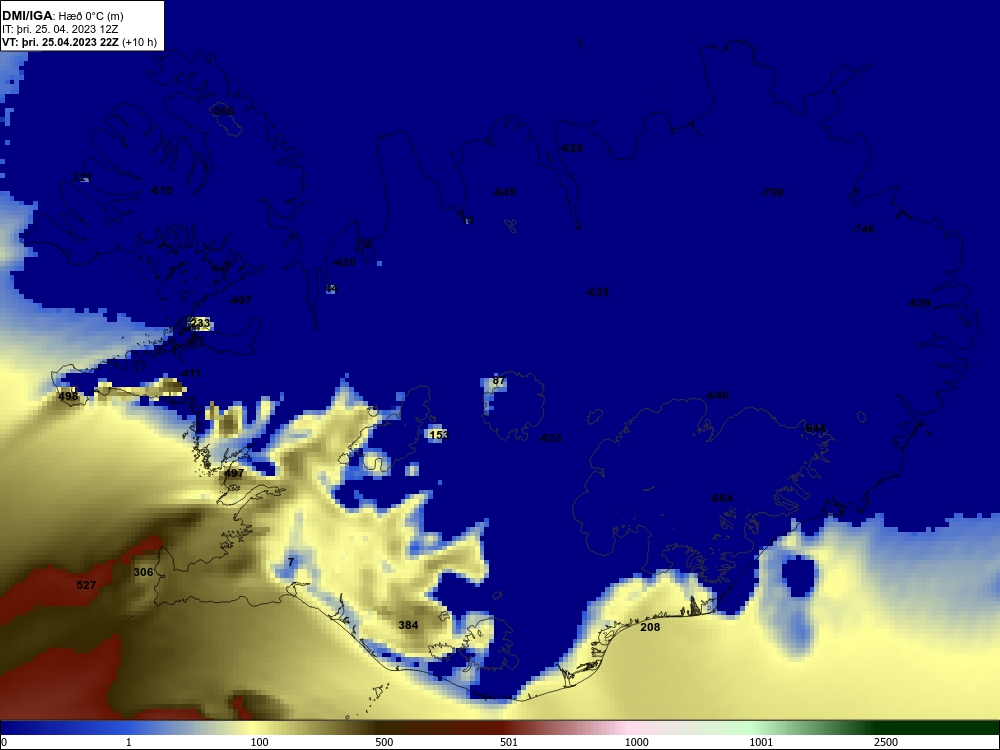Image resolution: width=1000 pixels, height=750 pixels.
Task: Click the -568 value on the map
Action: point(223,111)
